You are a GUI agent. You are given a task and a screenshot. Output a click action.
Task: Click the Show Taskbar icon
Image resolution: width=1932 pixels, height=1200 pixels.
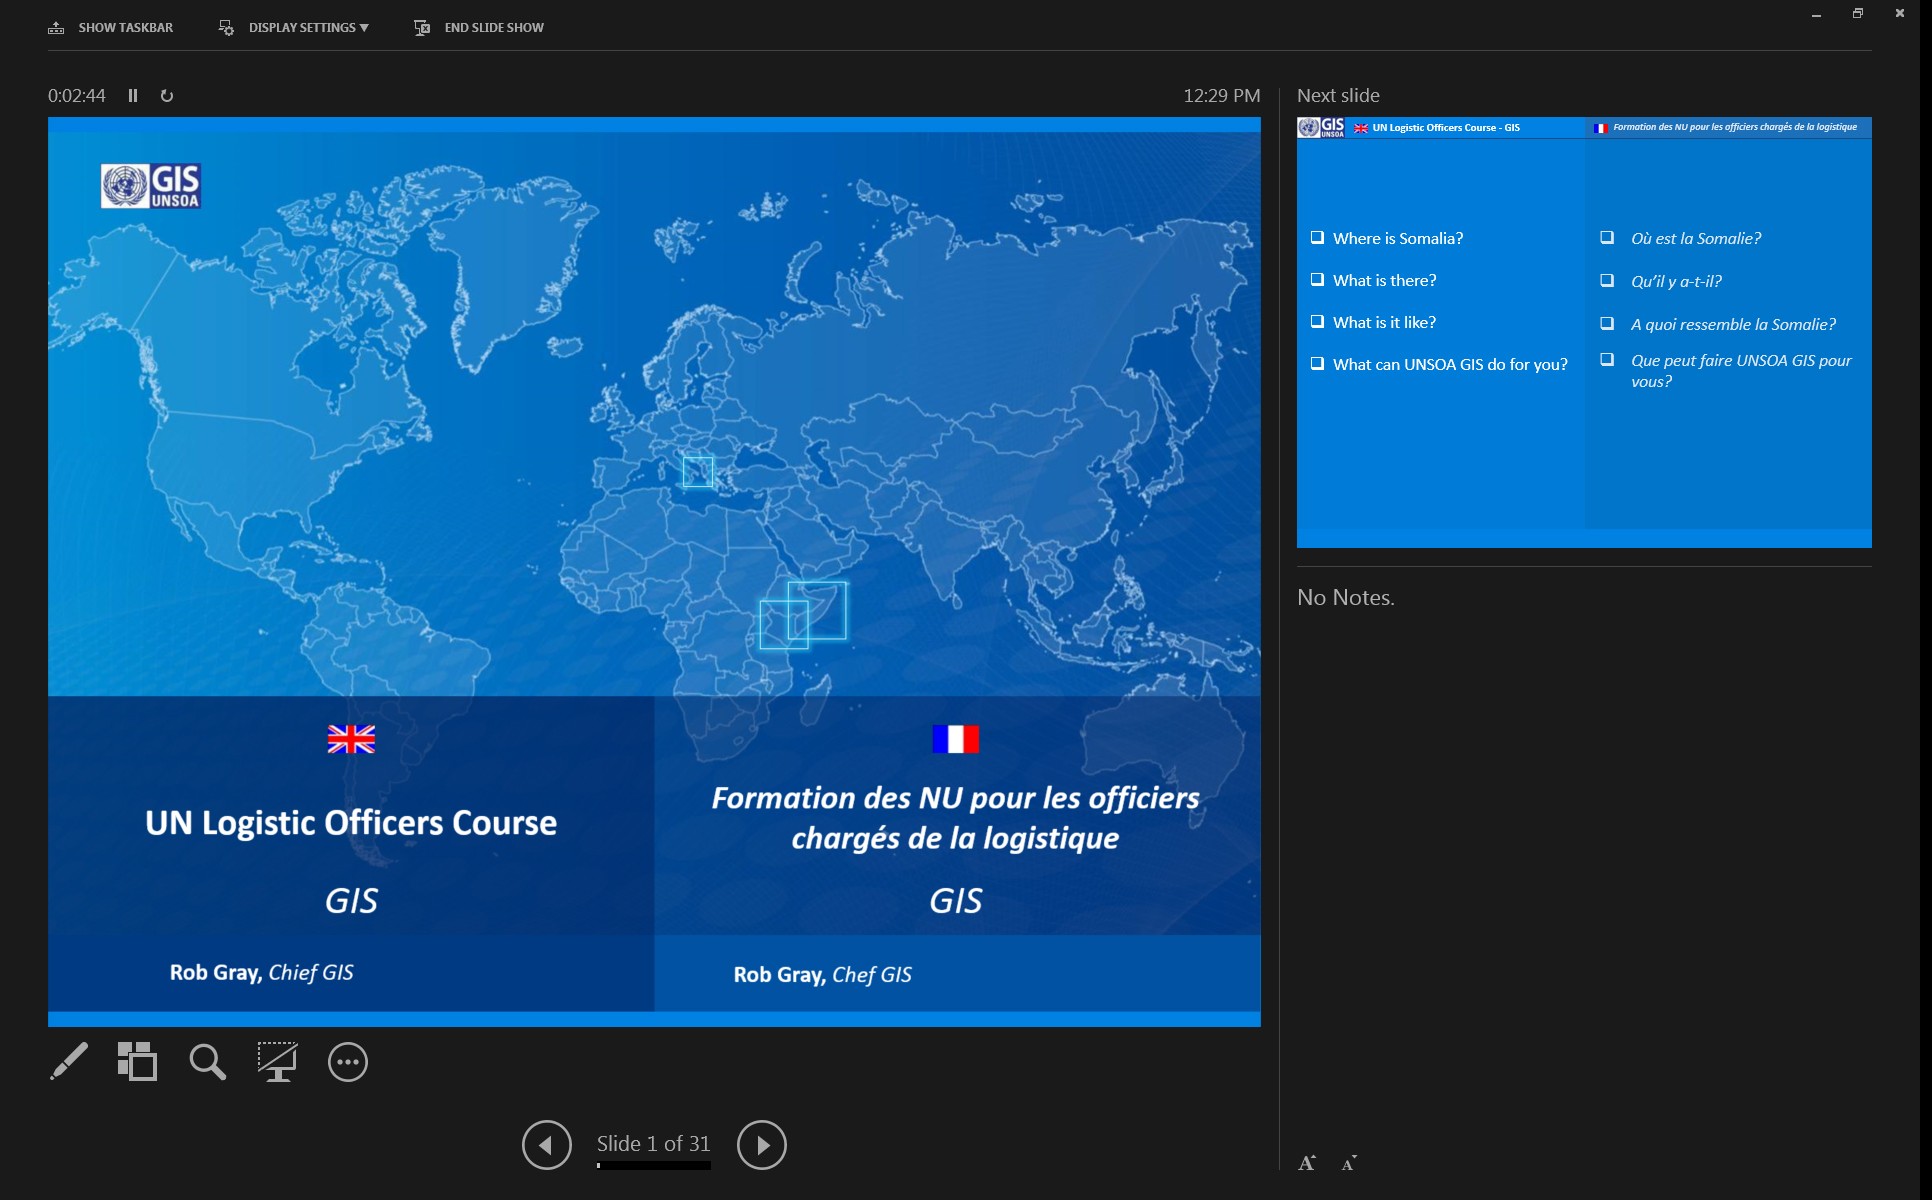[56, 28]
